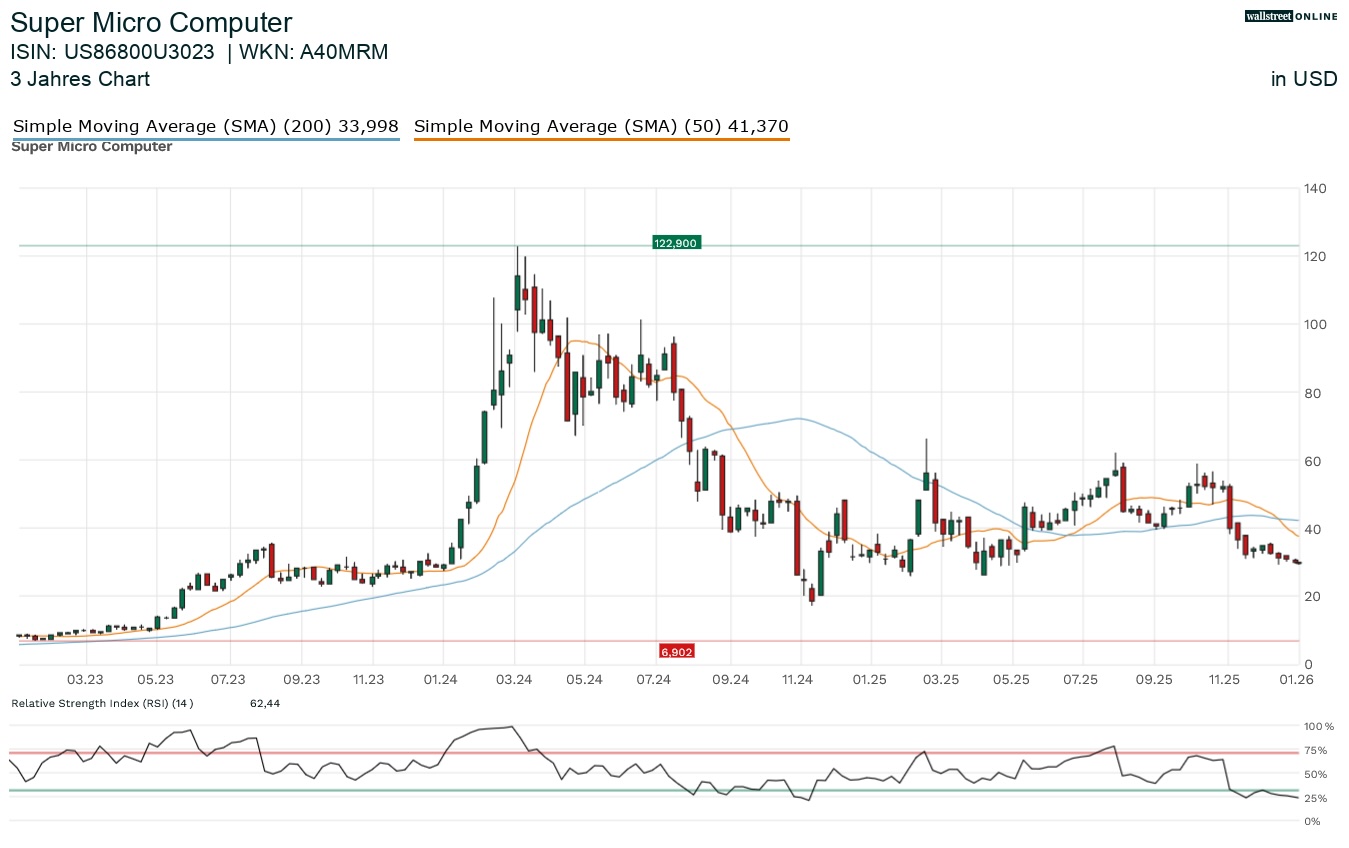
Task: Click the 03.23 date marker on x-axis
Action: click(x=86, y=680)
